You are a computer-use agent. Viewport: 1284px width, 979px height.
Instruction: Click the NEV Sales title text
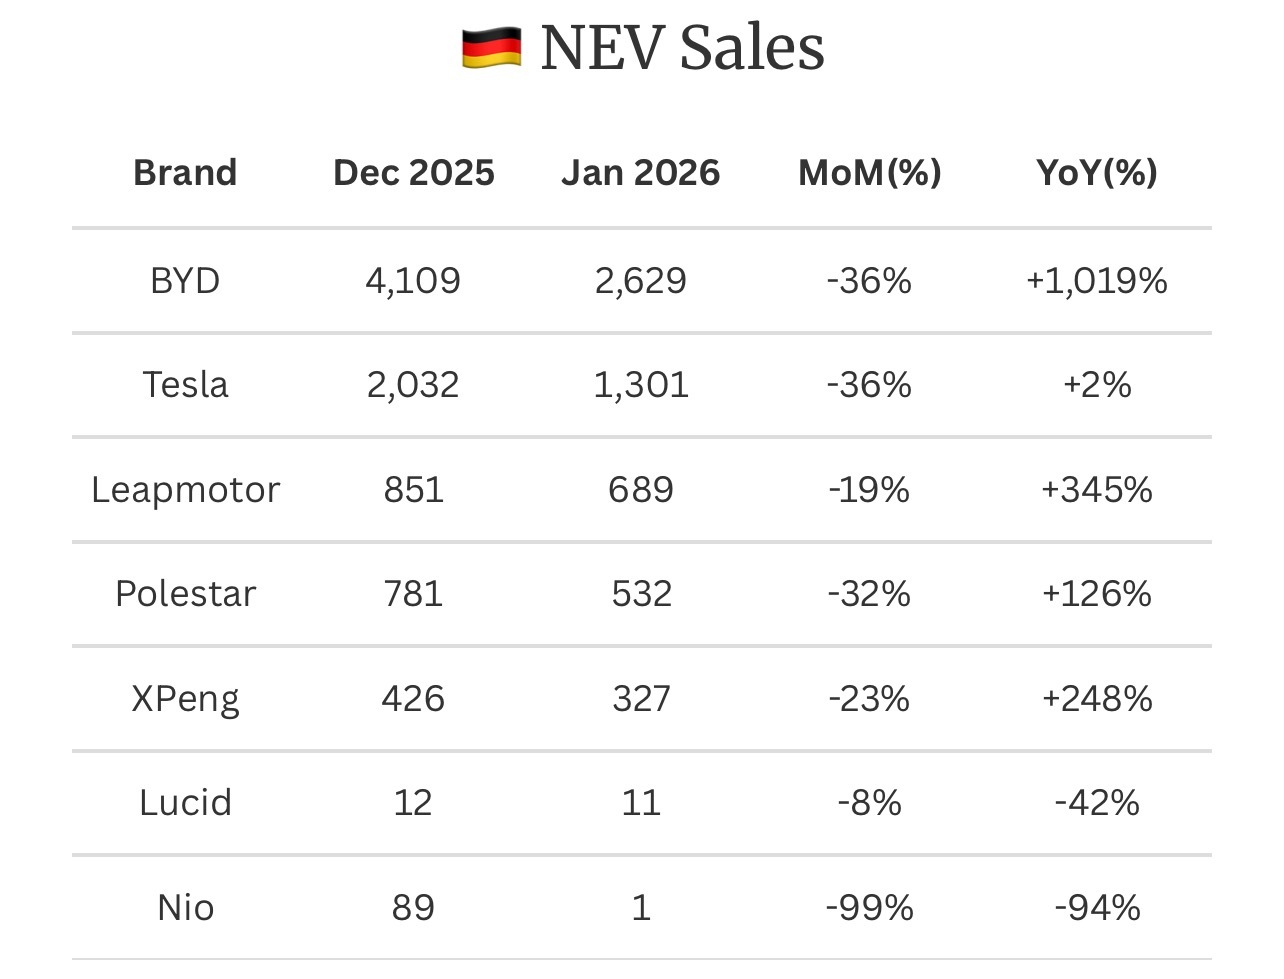pos(682,47)
